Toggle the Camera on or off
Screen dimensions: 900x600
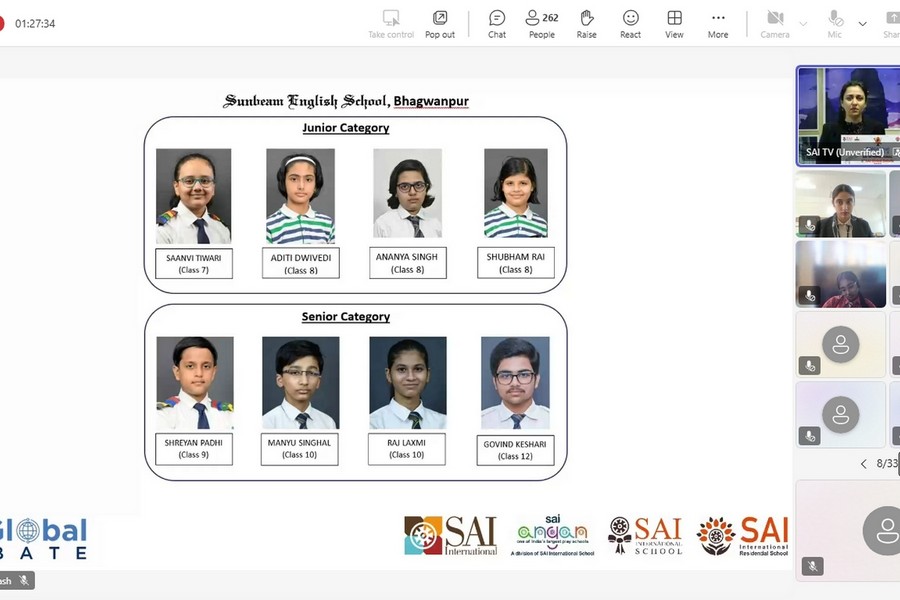point(775,23)
